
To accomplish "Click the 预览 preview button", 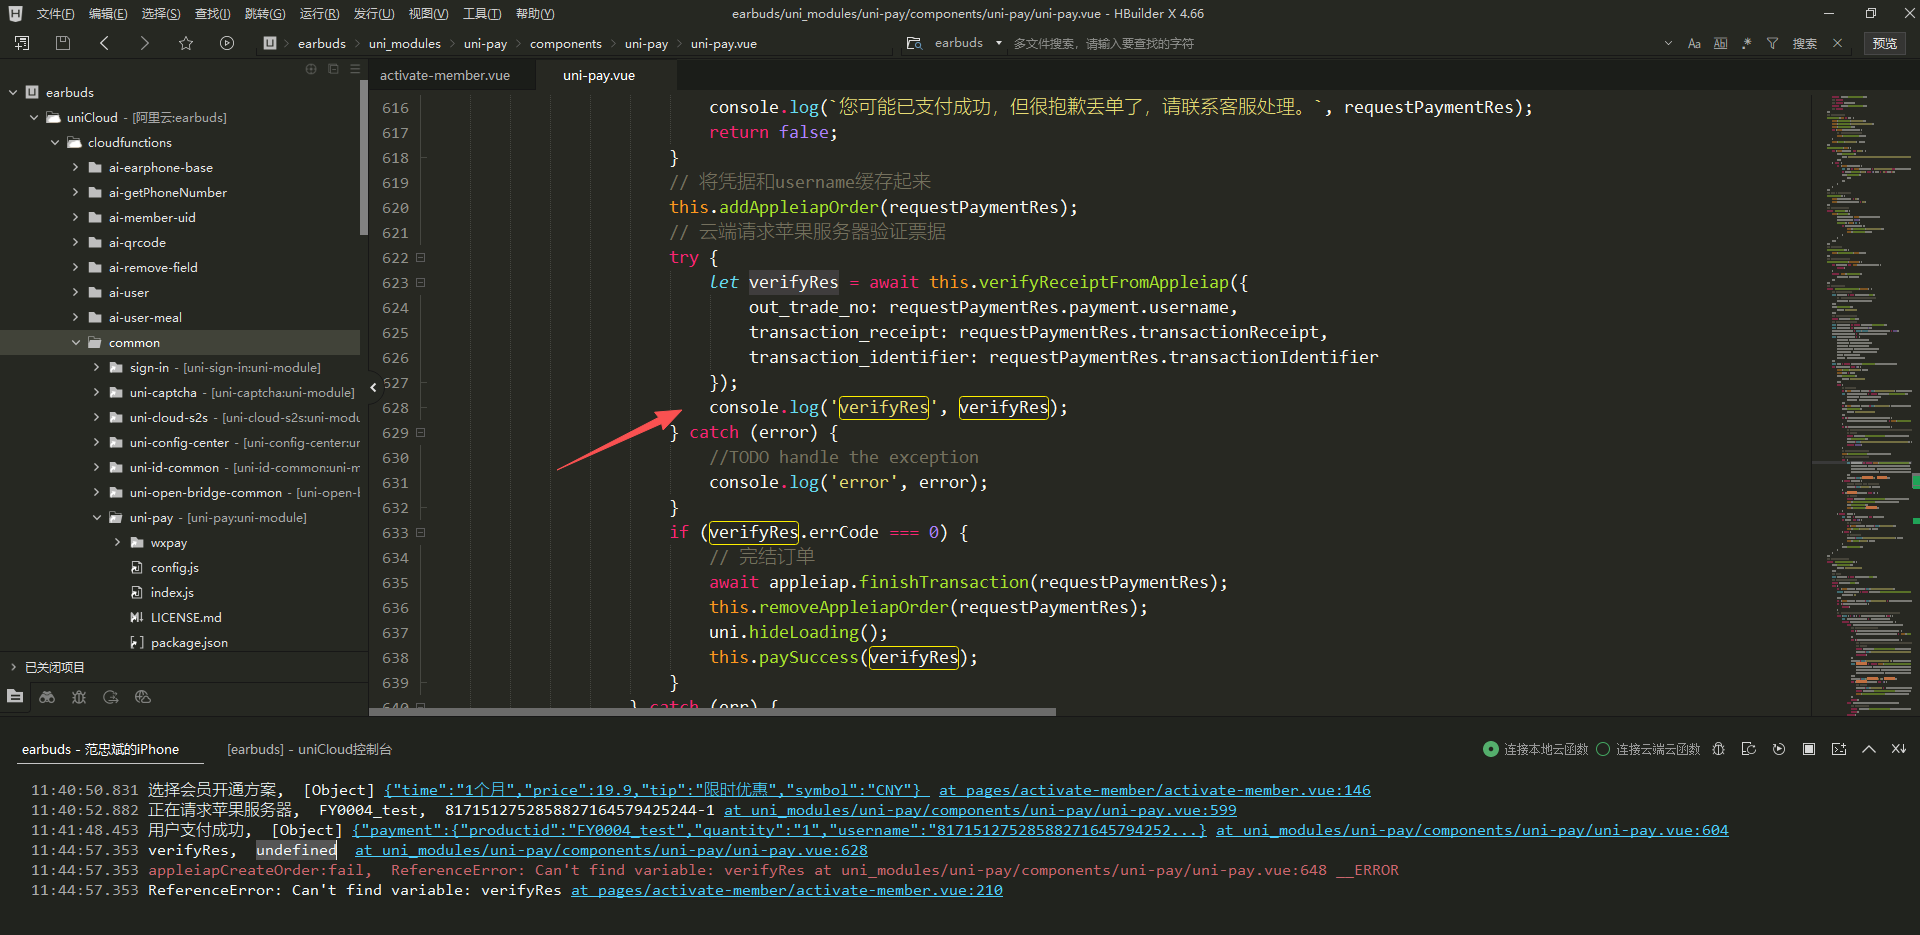I will (x=1884, y=43).
